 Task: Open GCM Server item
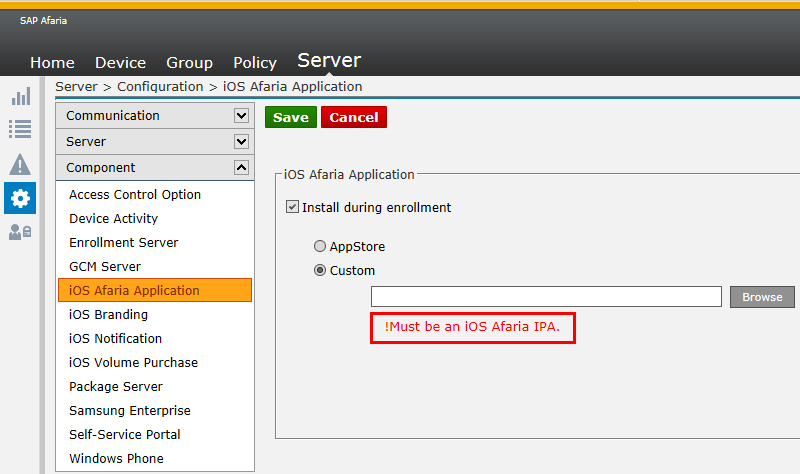point(105,266)
